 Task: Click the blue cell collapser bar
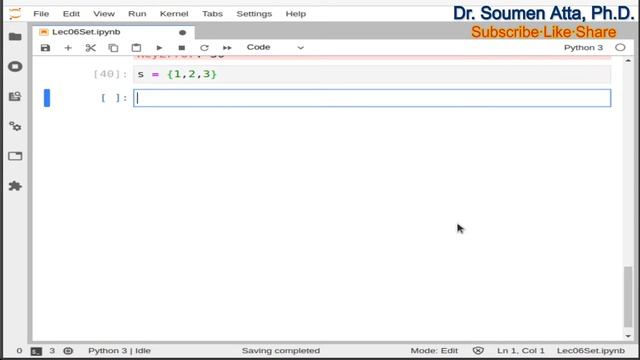47,98
